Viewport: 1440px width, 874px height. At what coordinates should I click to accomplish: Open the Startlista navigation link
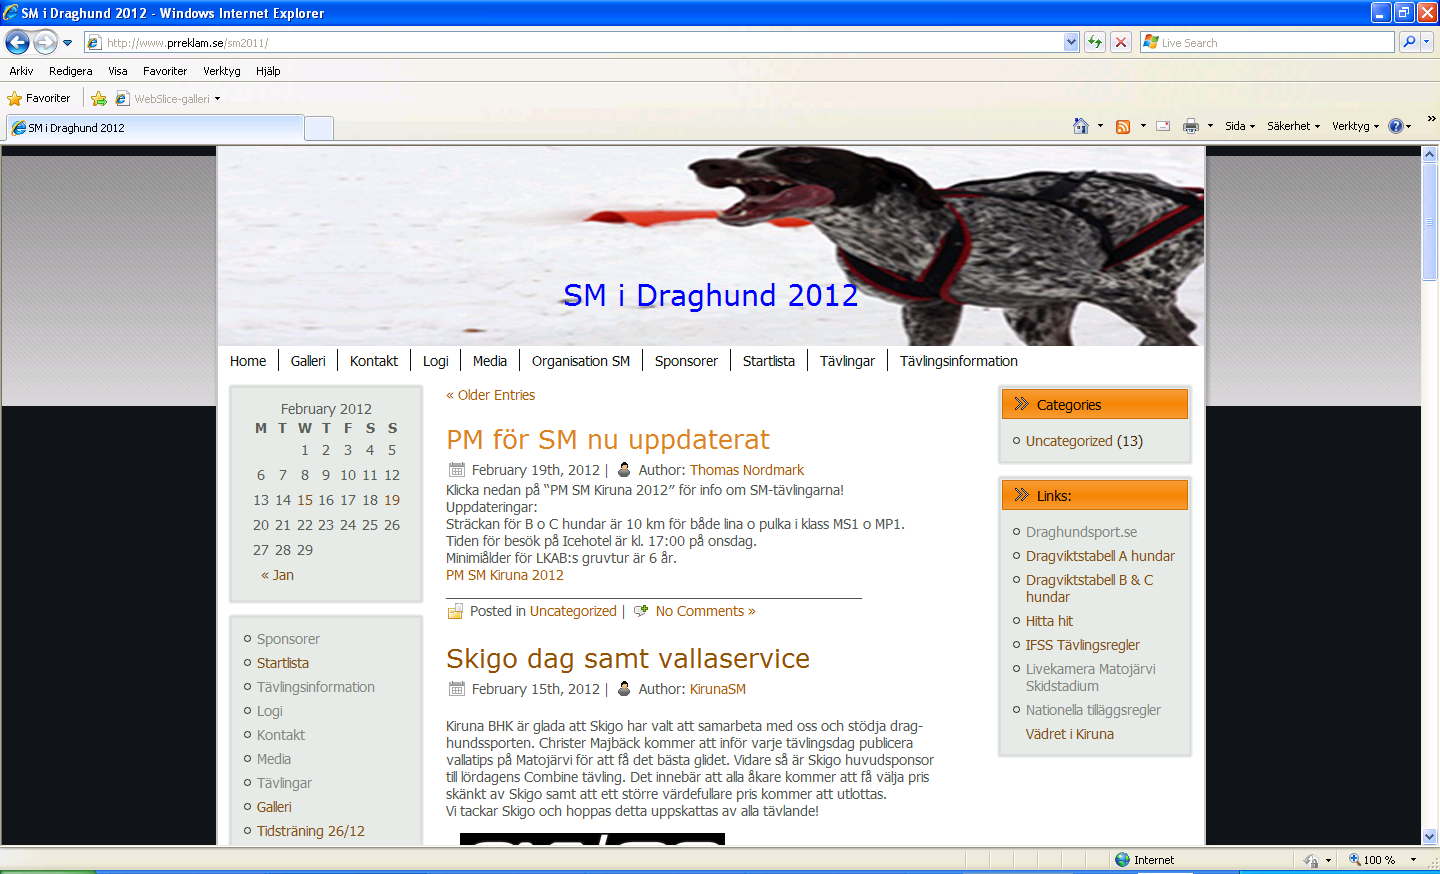[x=769, y=361]
